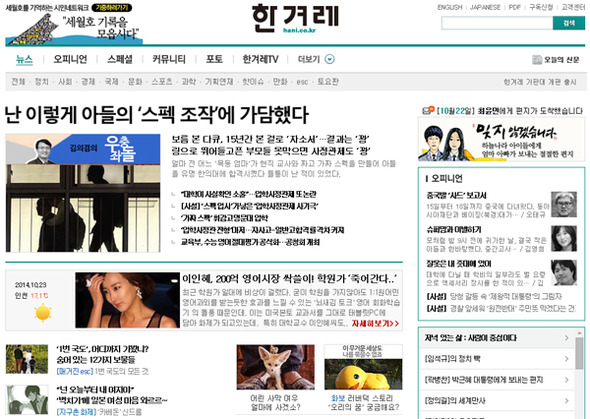Click the 한겨레 기관대 개편 출시 notice link

coord(540,82)
